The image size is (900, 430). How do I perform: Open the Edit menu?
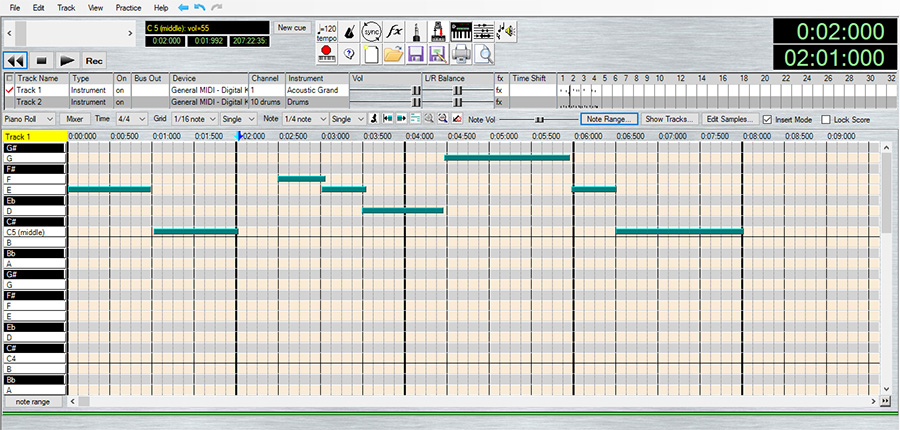[x=38, y=8]
